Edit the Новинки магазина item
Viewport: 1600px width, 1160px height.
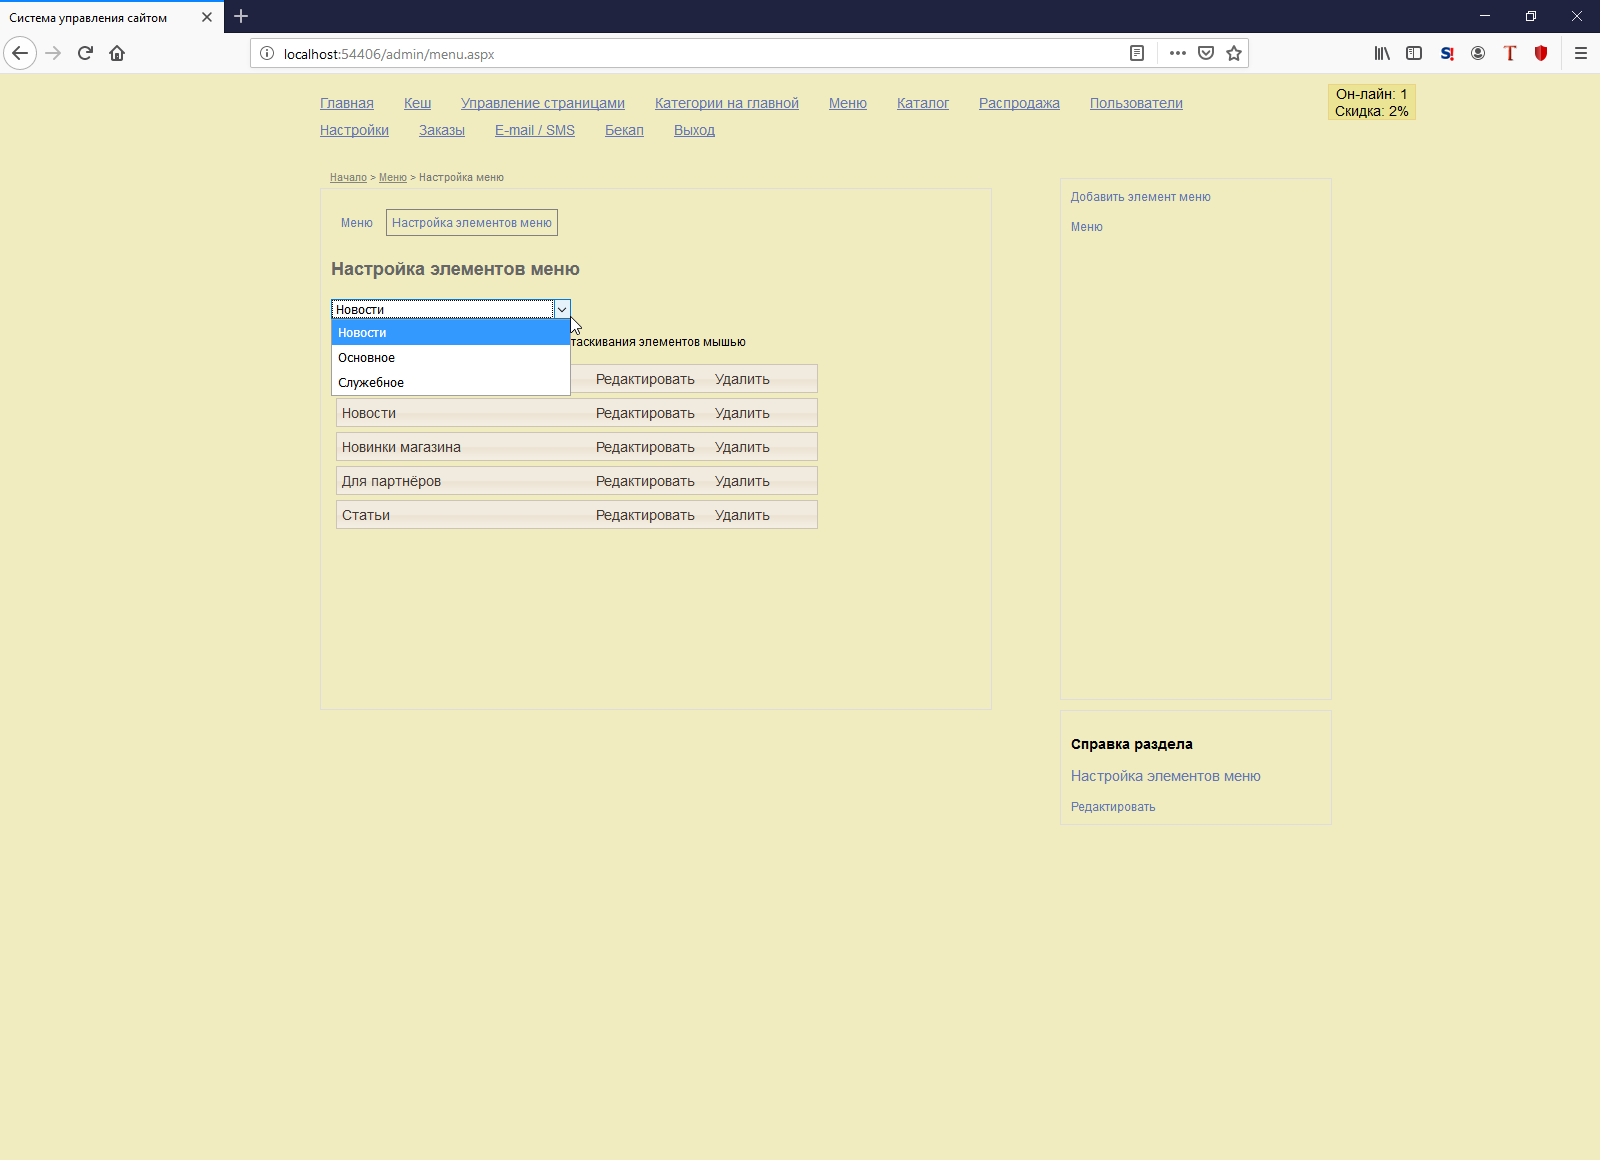645,447
